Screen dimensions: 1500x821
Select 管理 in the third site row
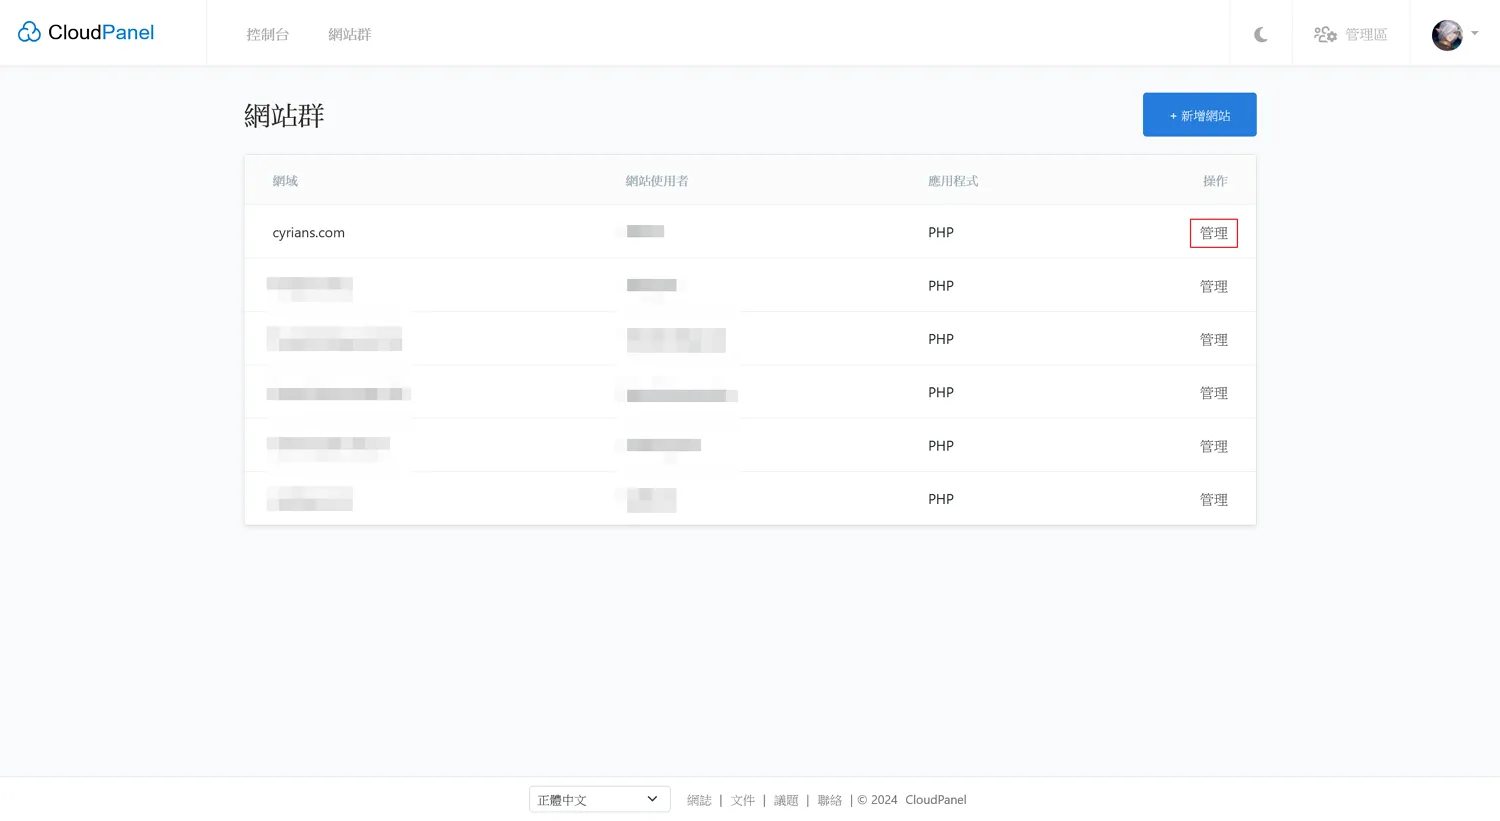[x=1213, y=340]
